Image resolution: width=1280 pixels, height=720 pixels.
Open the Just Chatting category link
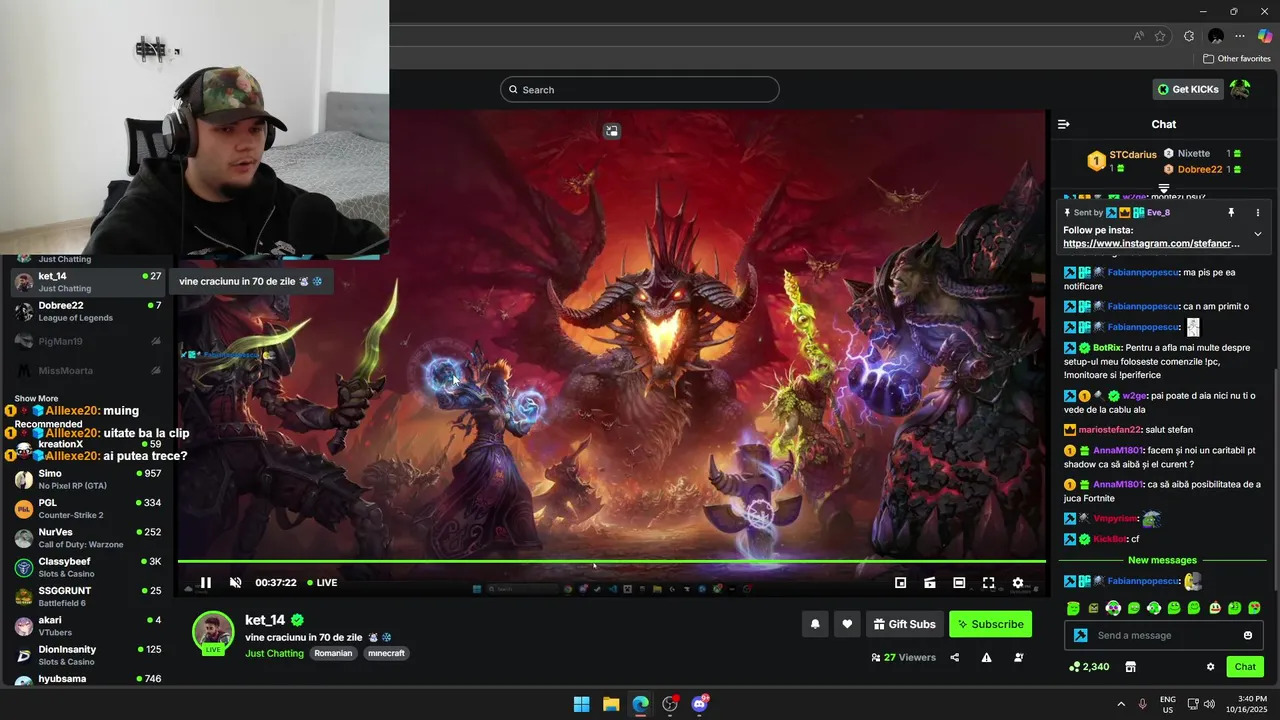pos(274,653)
